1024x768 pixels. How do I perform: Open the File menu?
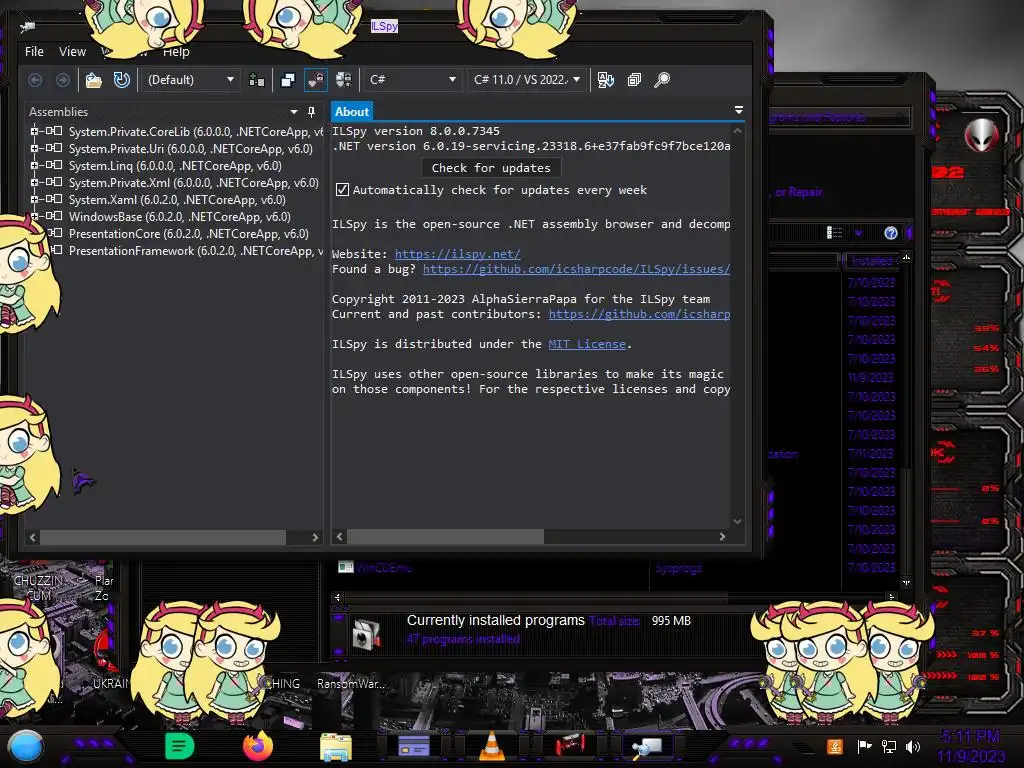[x=34, y=52]
